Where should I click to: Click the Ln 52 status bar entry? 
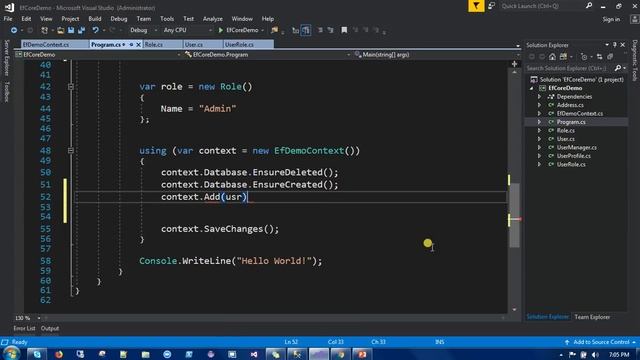(291, 342)
